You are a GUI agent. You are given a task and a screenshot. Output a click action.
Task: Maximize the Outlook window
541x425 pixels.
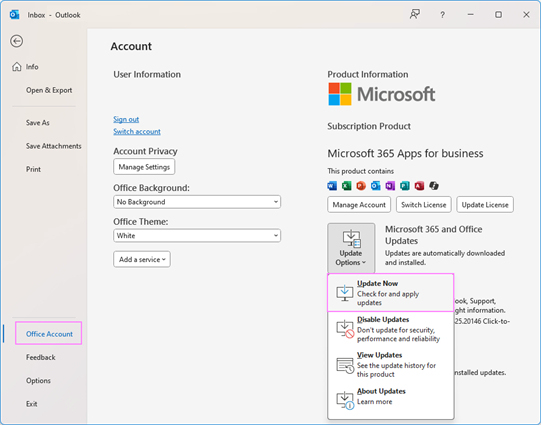click(498, 15)
